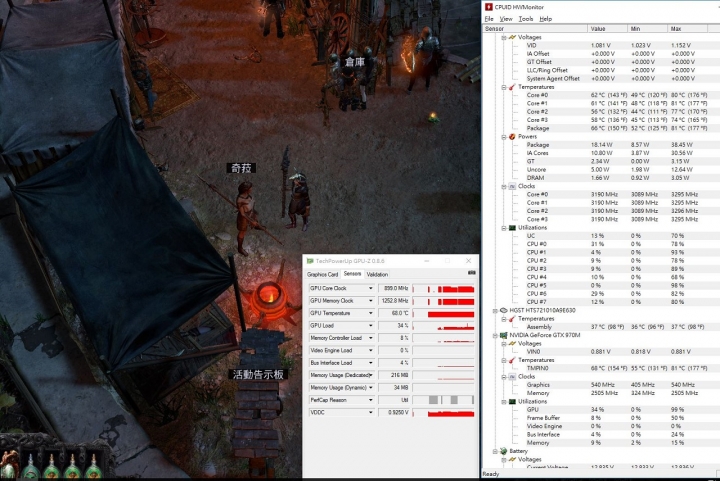This screenshot has height=481, width=720.
Task: Click the 奇菈 NPC name label
Action: 241,168
